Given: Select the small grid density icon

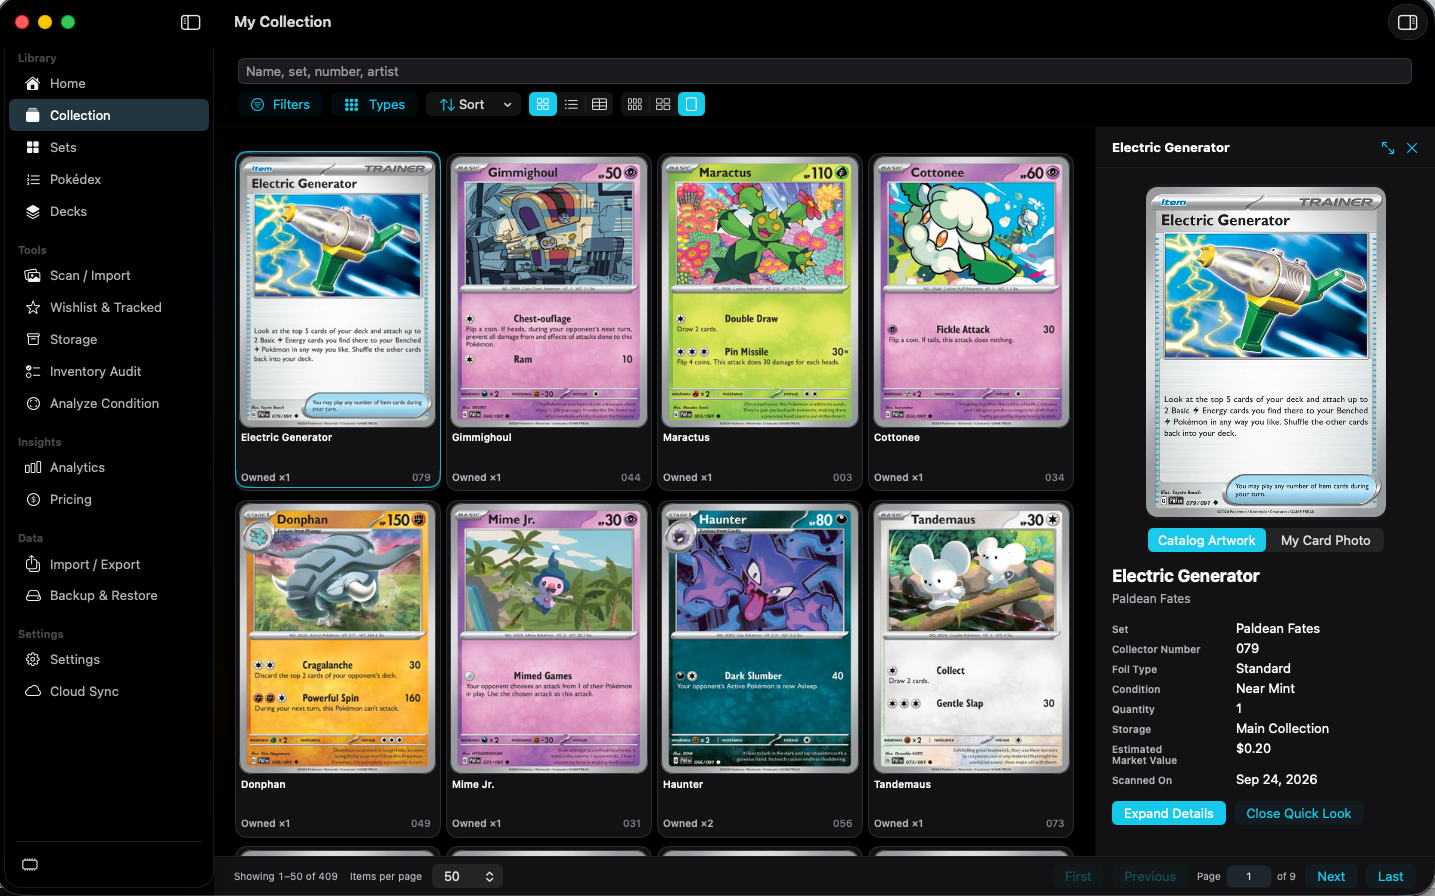Looking at the screenshot, I should (x=635, y=104).
